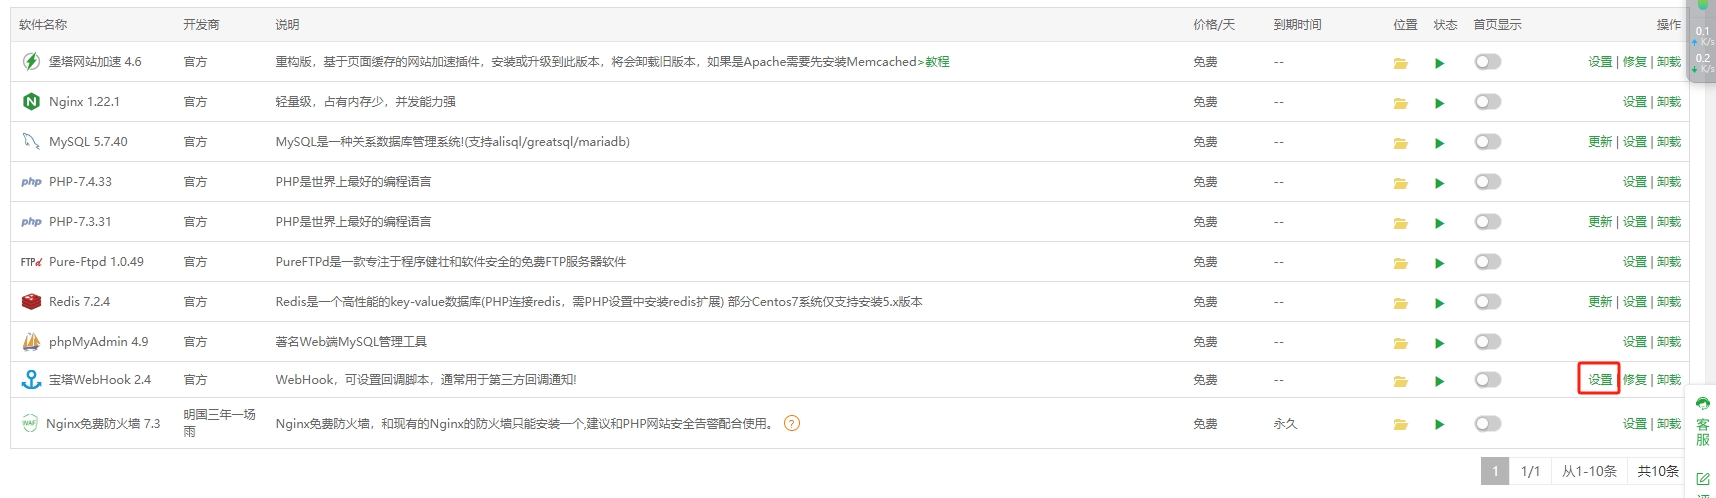Click the red Redis logo icon
The height and width of the screenshot is (498, 1716).
(31, 301)
